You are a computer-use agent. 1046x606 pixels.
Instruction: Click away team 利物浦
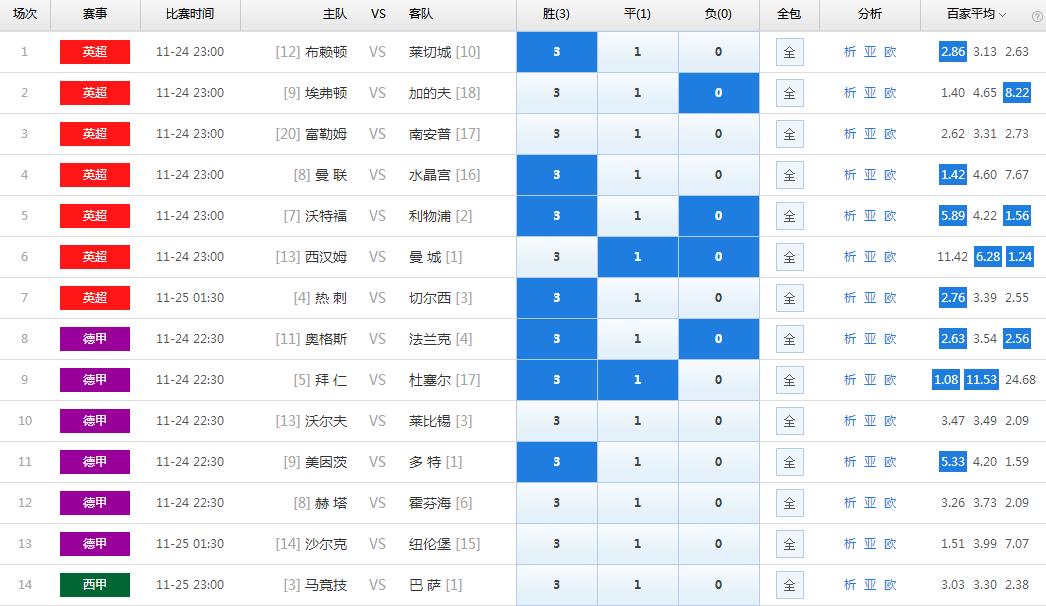pyautogui.click(x=430, y=216)
